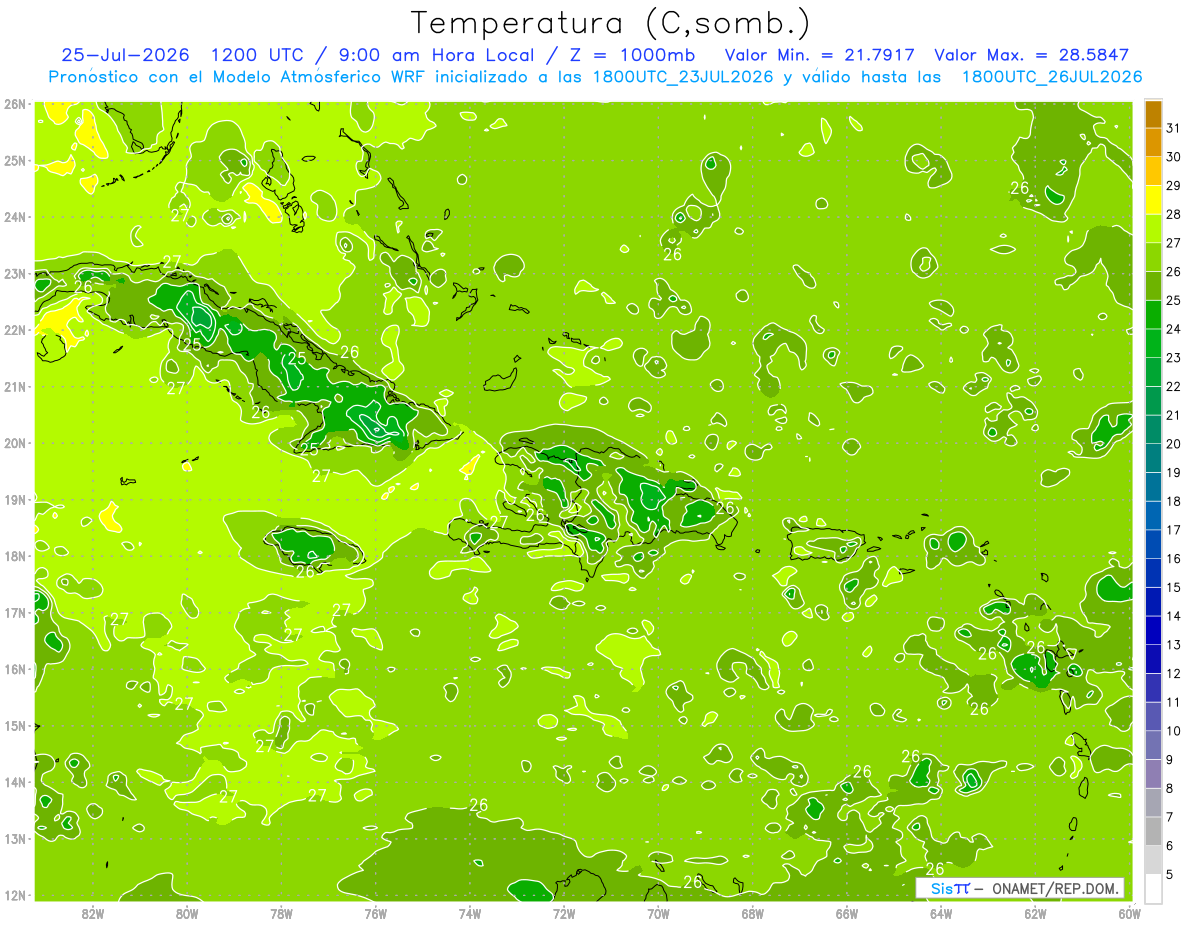The height and width of the screenshot is (927, 1200).
Task: Click the legend value 29
Action: click(x=1173, y=186)
